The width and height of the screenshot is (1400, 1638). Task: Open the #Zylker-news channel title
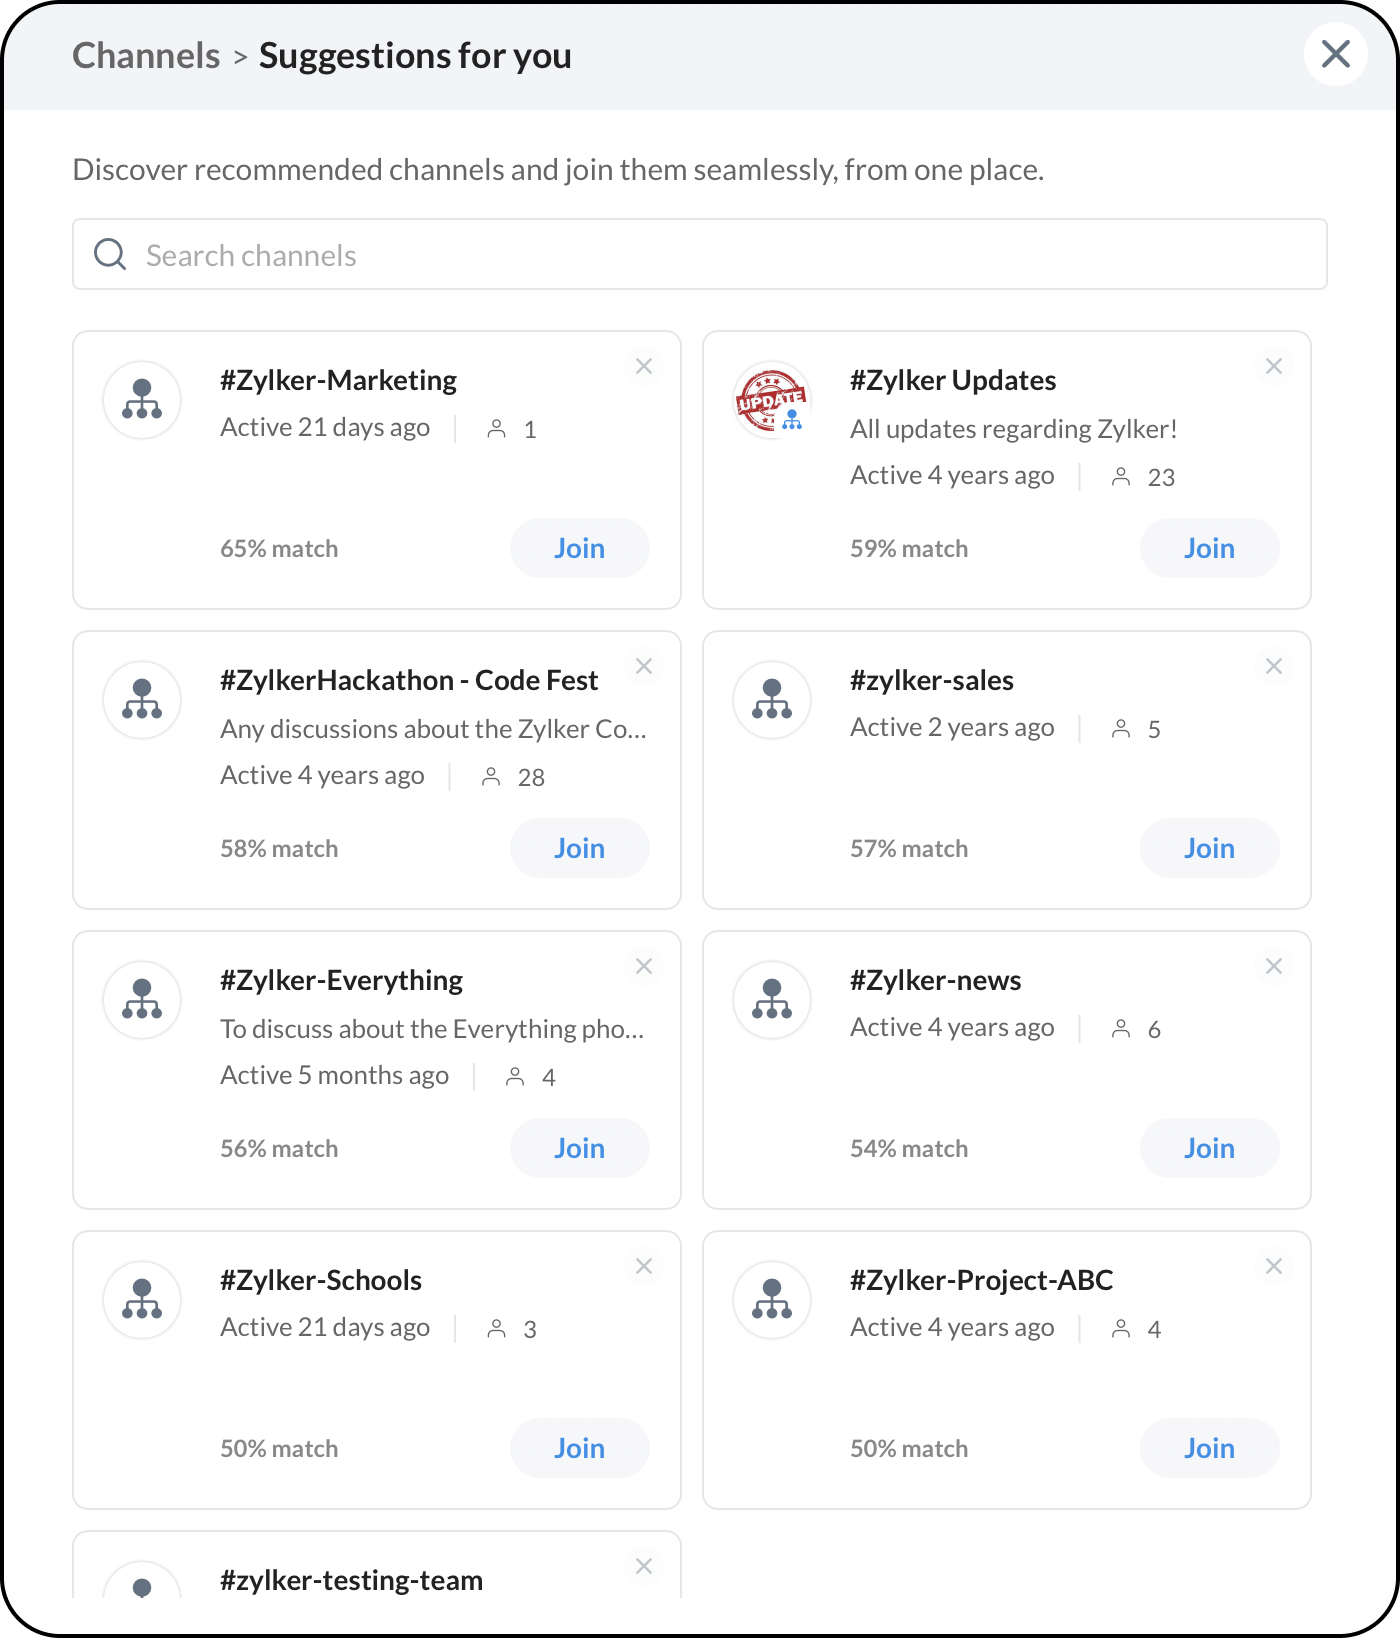[935, 980]
